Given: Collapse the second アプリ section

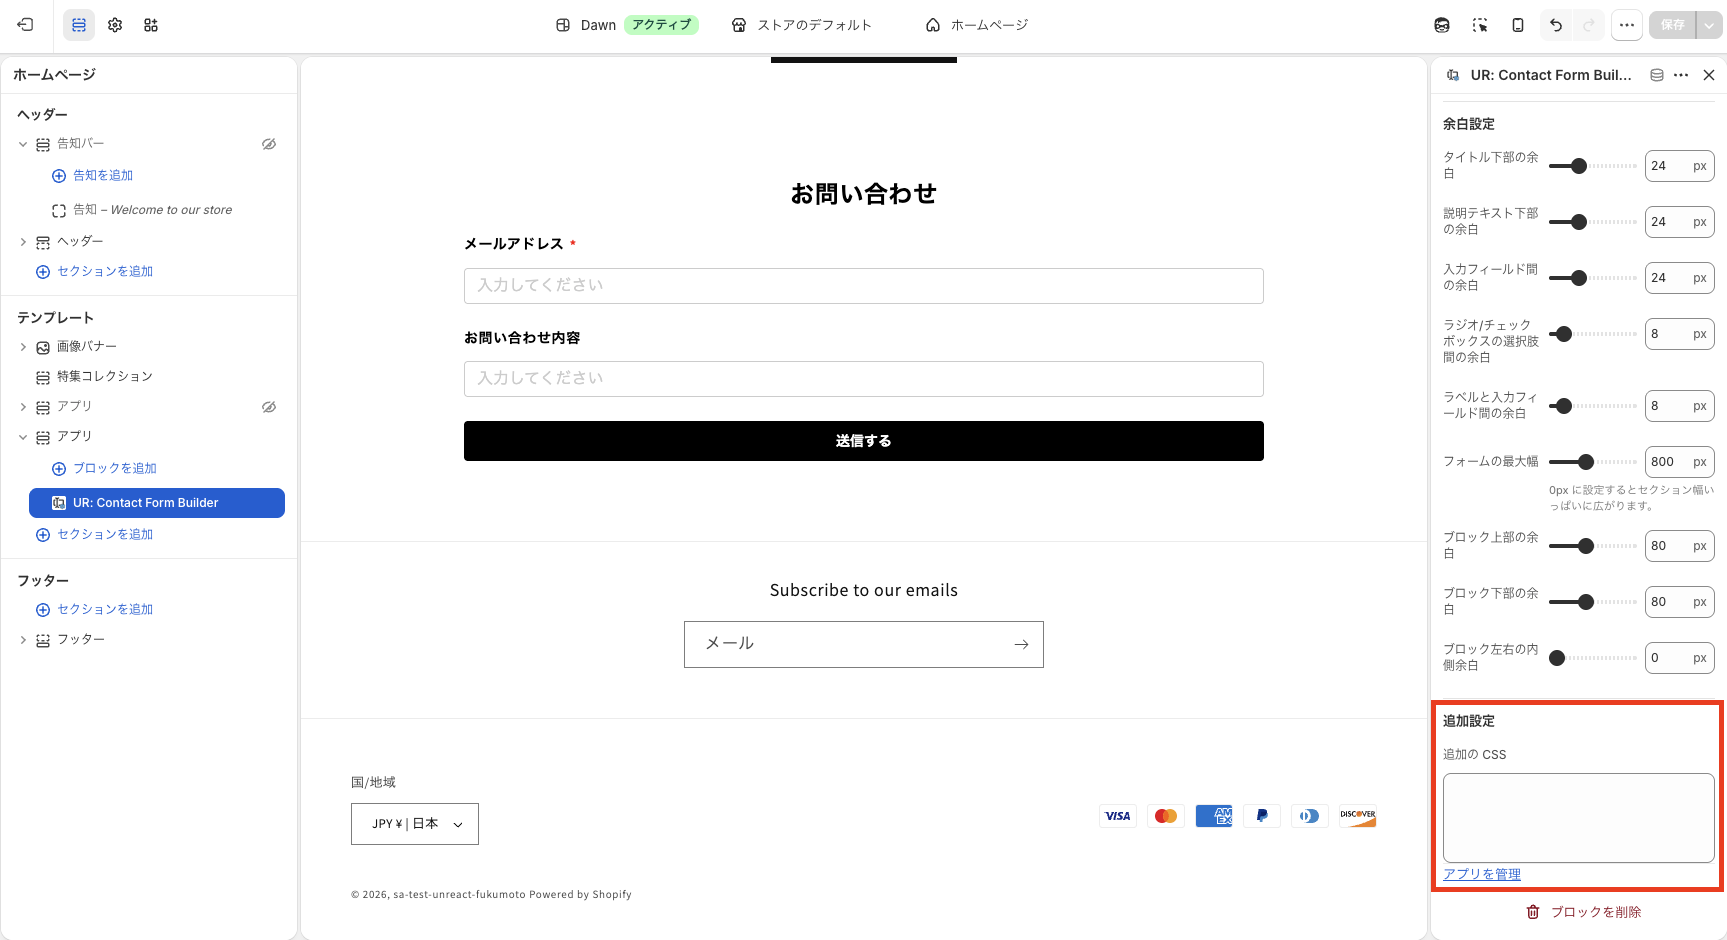Looking at the screenshot, I should click(23, 437).
